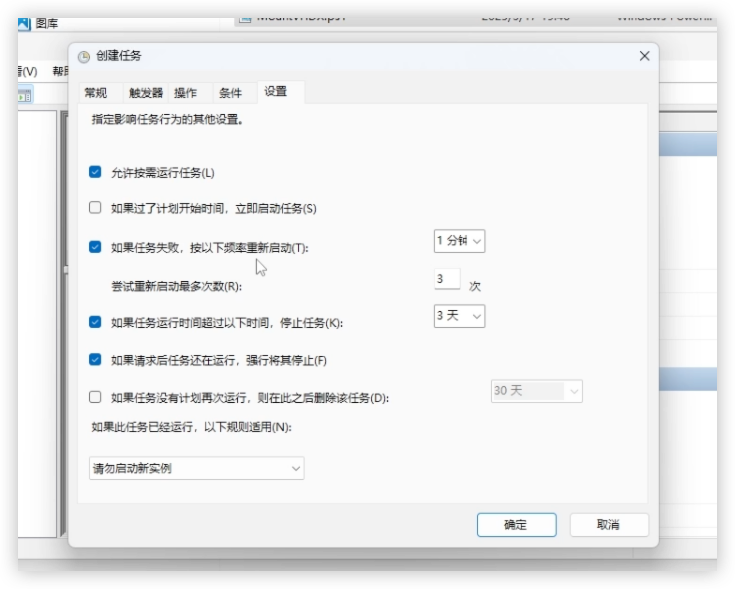The height and width of the screenshot is (589, 735).
Task: Toggle the 允许按需运行任务 checkbox
Action: (x=95, y=172)
